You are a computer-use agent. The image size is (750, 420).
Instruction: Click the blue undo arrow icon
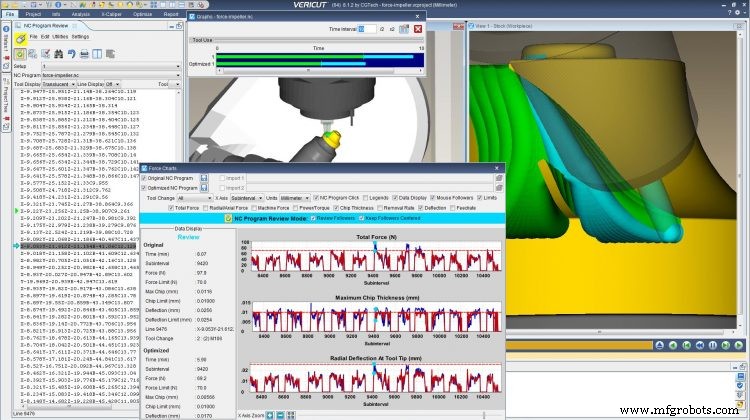coord(71,54)
